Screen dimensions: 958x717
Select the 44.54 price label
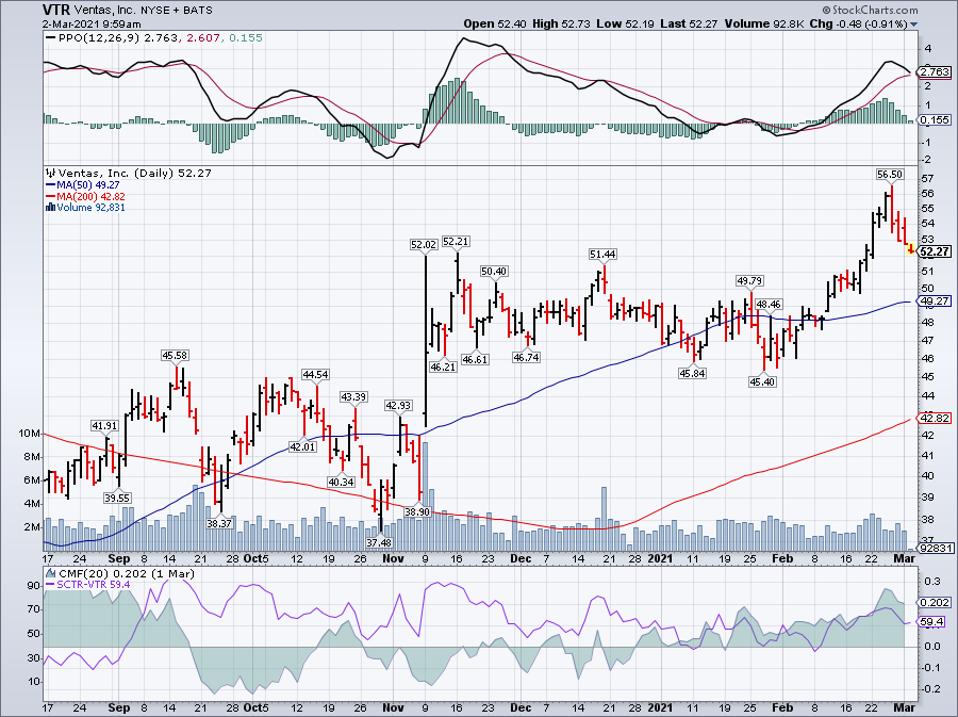pos(315,374)
